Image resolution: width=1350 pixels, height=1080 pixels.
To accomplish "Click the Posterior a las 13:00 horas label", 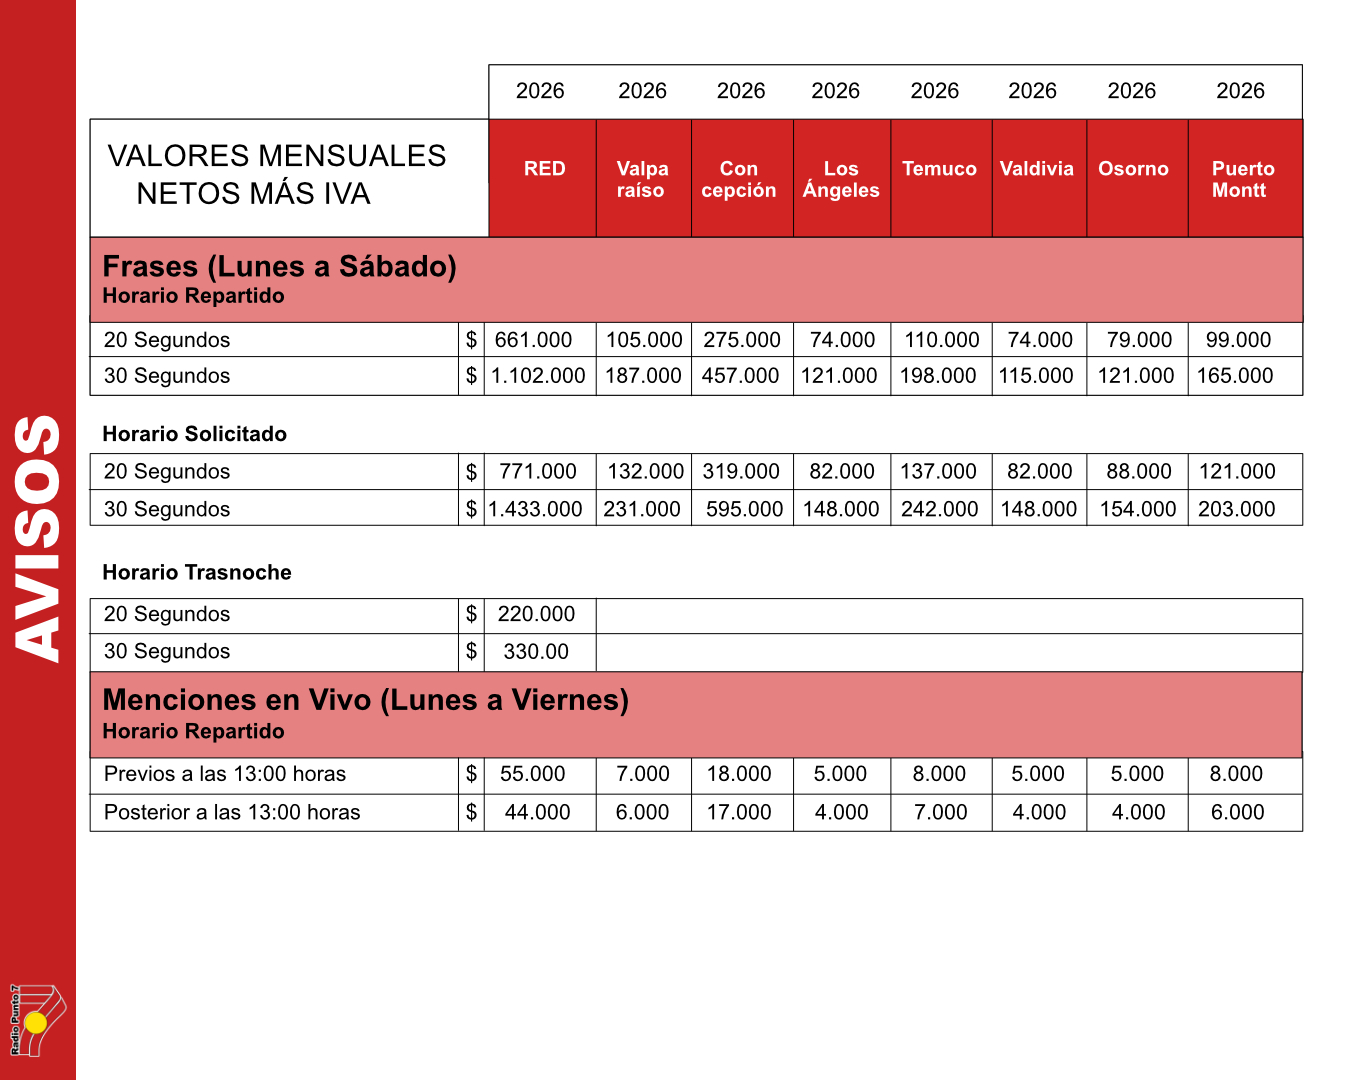I will [x=232, y=812].
